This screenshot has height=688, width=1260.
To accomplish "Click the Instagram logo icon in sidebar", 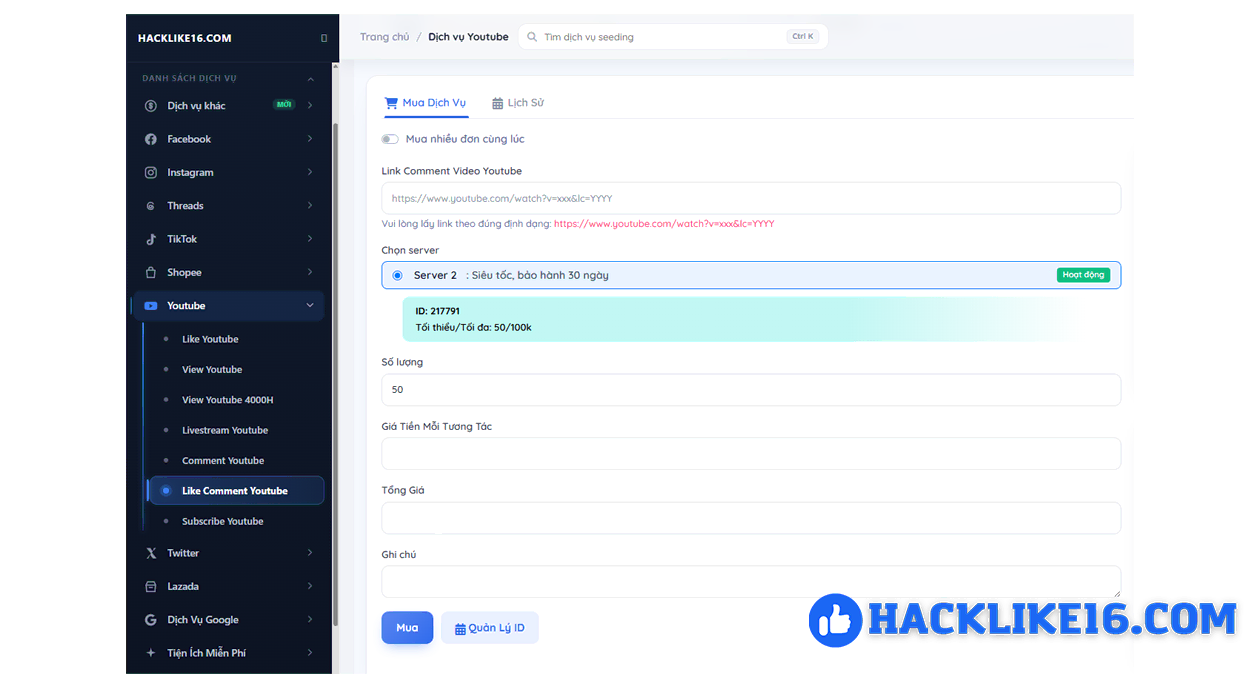I will [151, 172].
